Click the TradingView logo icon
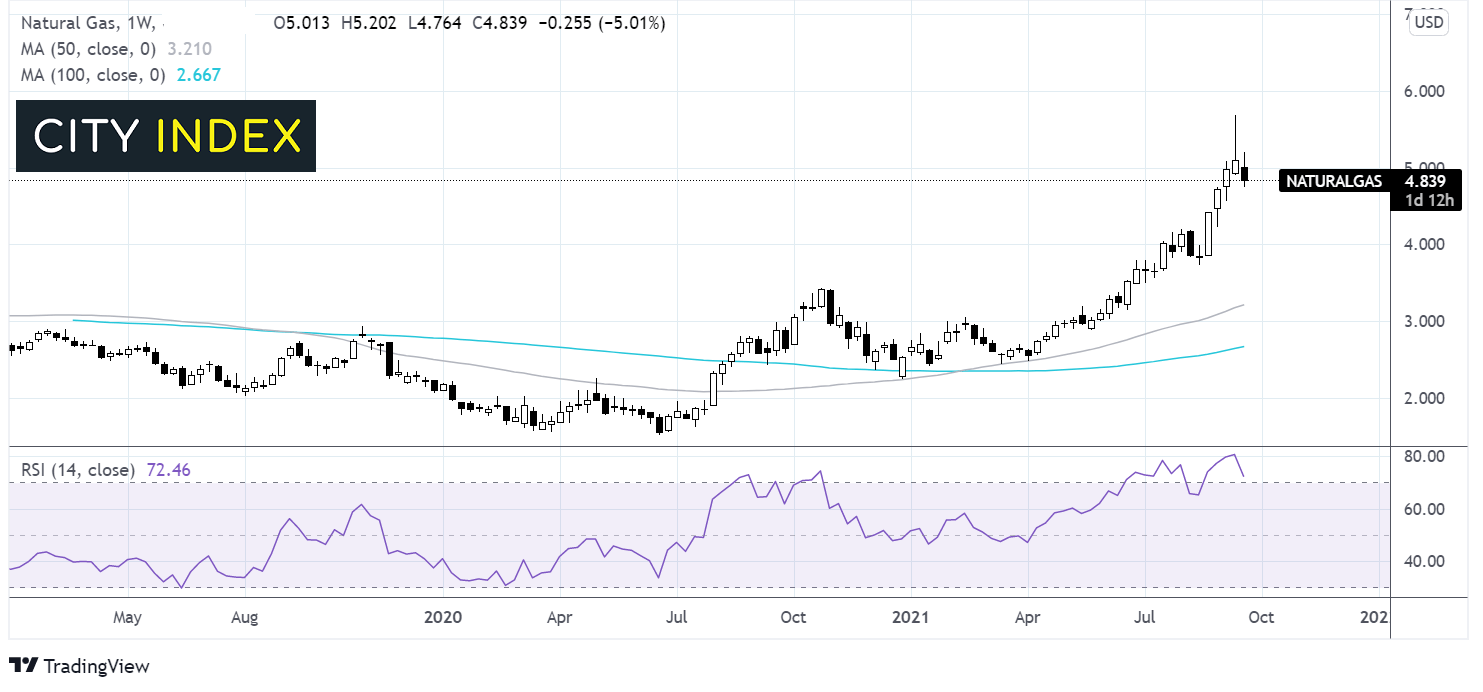This screenshot has width=1483, height=692. 22,666
